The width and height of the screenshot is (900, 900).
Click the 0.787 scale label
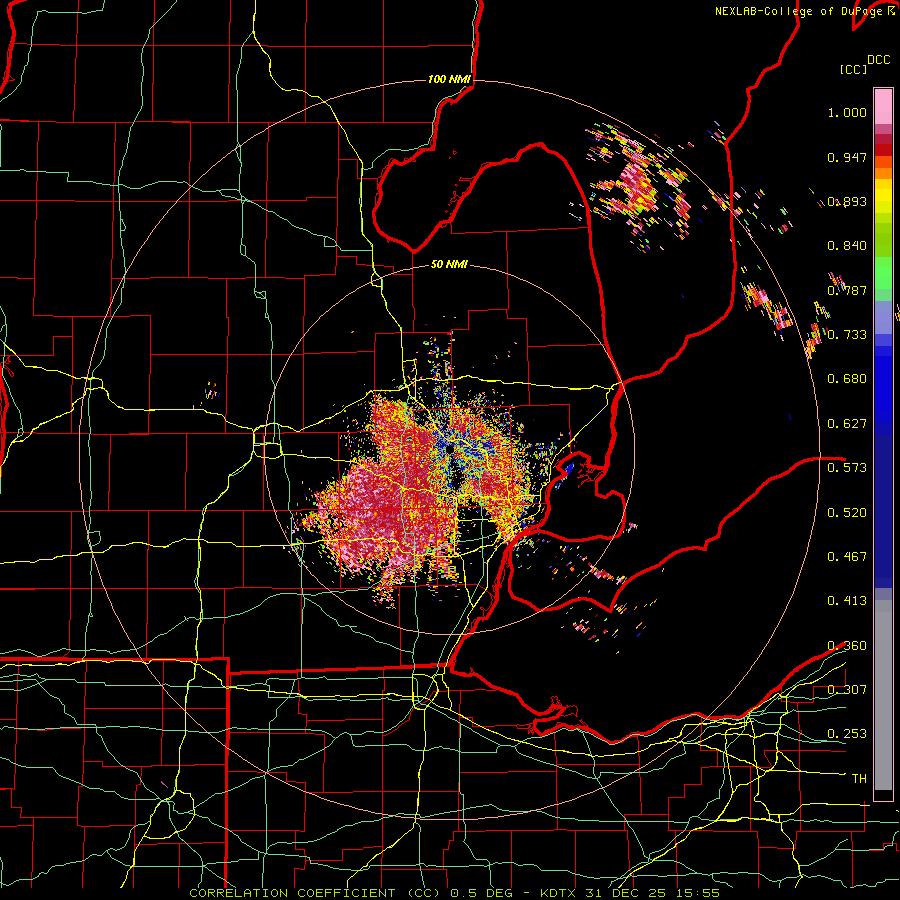pyautogui.click(x=847, y=290)
